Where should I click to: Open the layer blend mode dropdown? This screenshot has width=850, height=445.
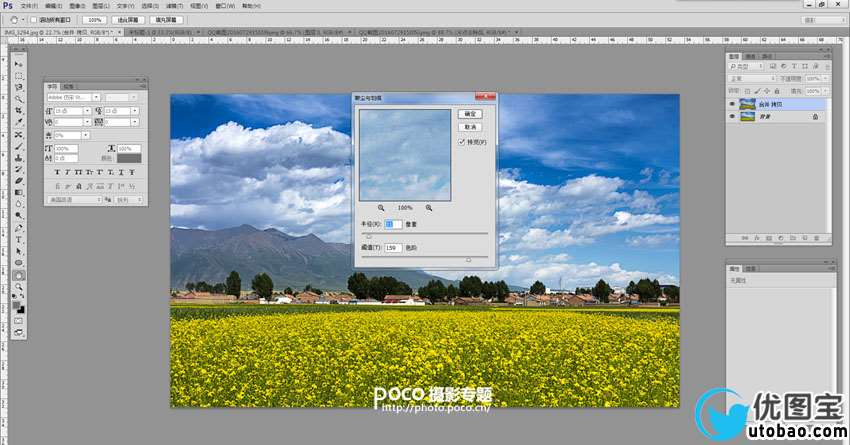[751, 79]
